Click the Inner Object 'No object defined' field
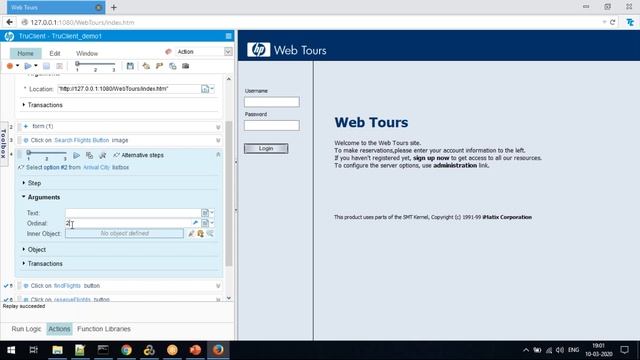Image resolution: width=640 pixels, height=360 pixels. 124,233
